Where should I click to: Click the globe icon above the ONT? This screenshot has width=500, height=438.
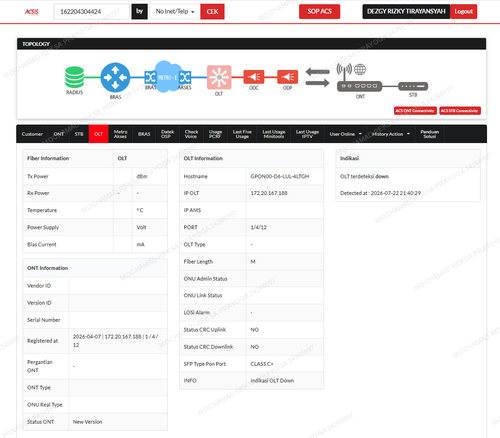tap(360, 69)
